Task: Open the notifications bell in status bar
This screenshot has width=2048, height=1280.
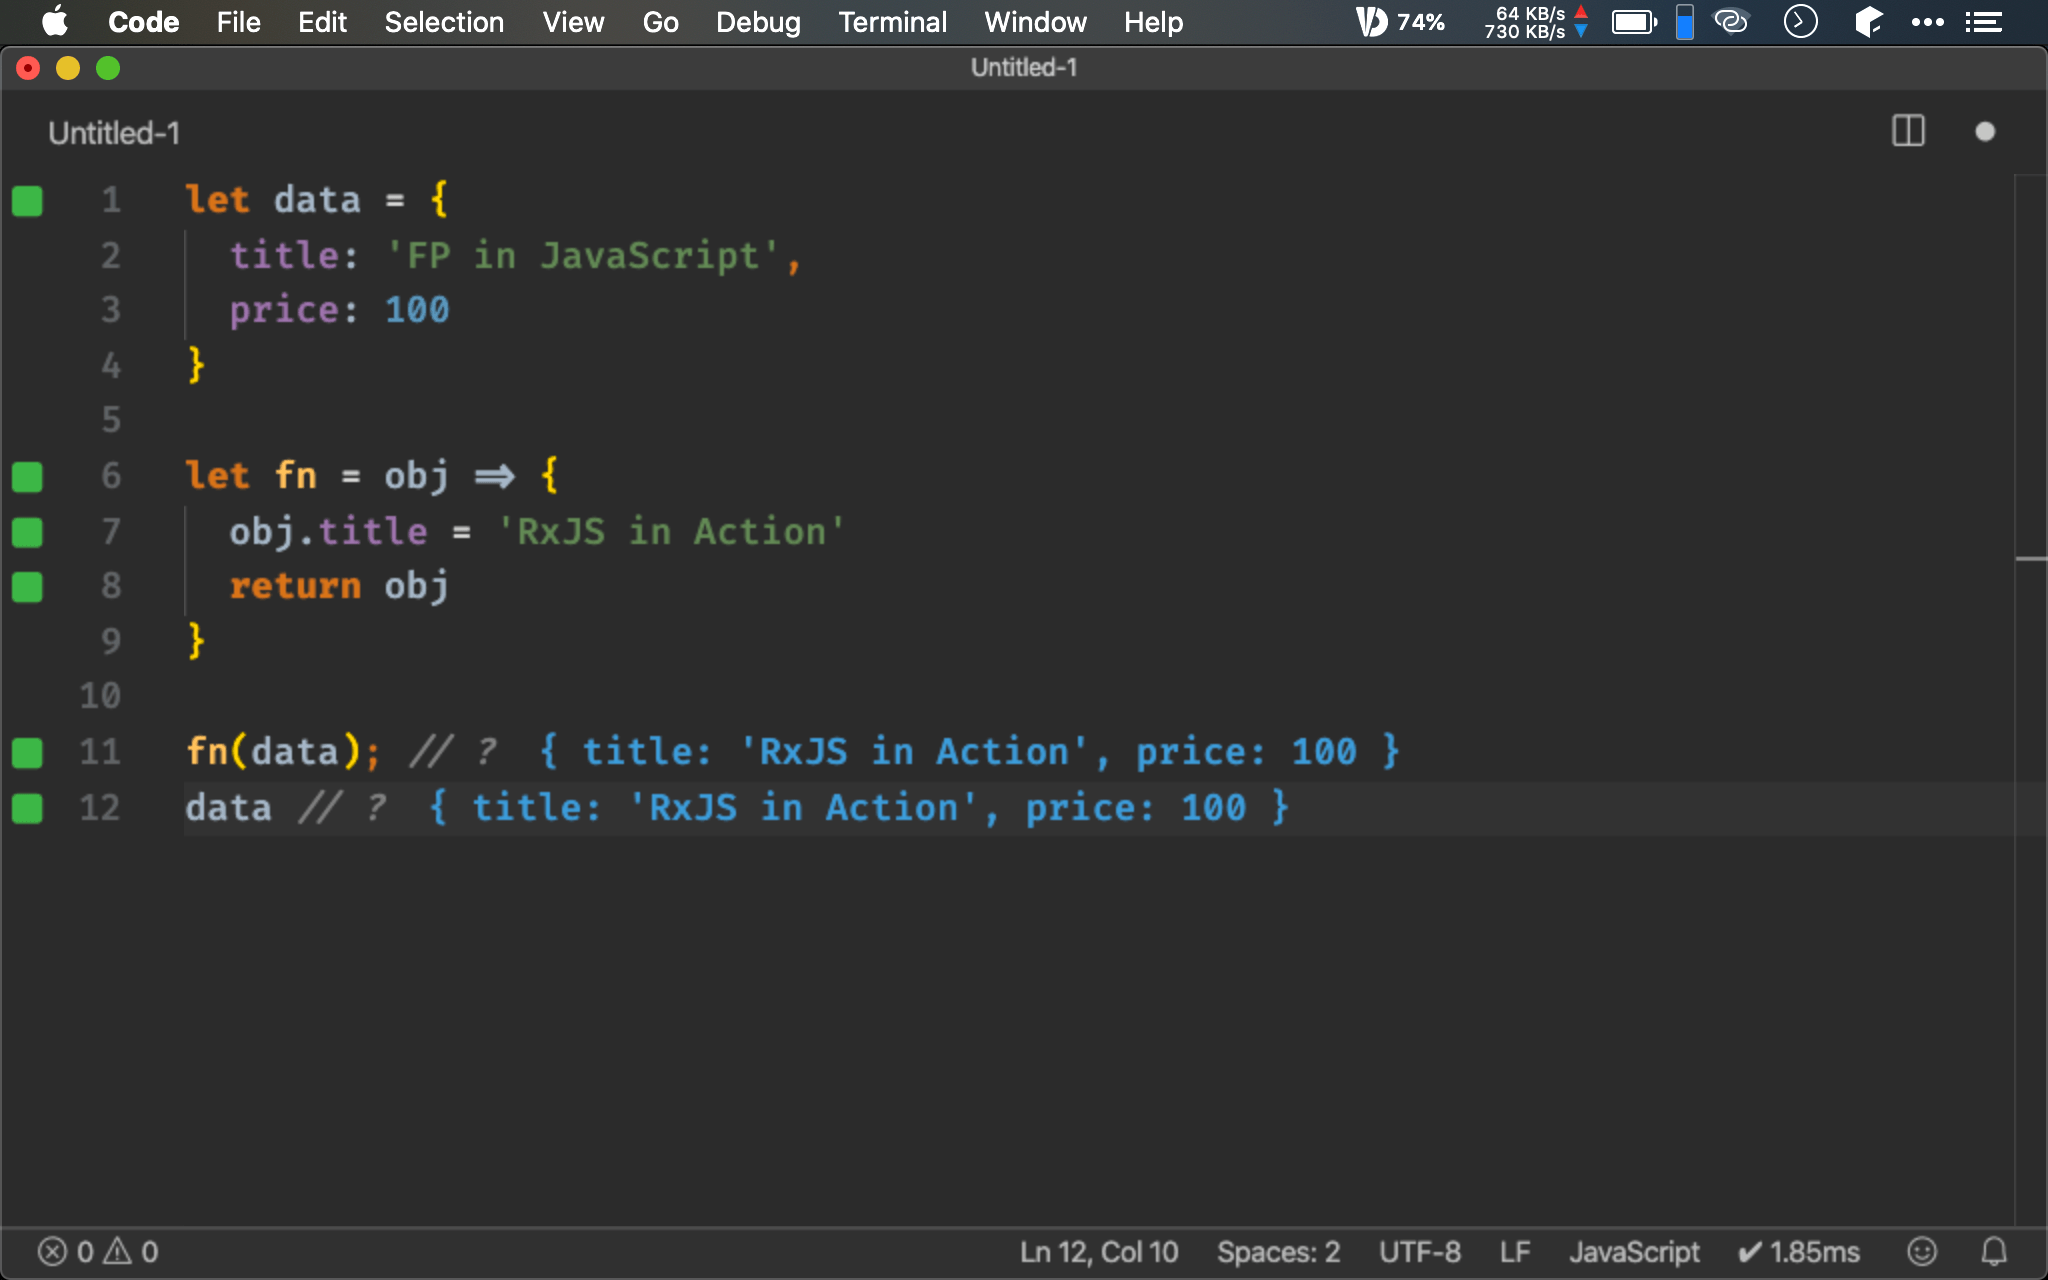Action: [1994, 1251]
